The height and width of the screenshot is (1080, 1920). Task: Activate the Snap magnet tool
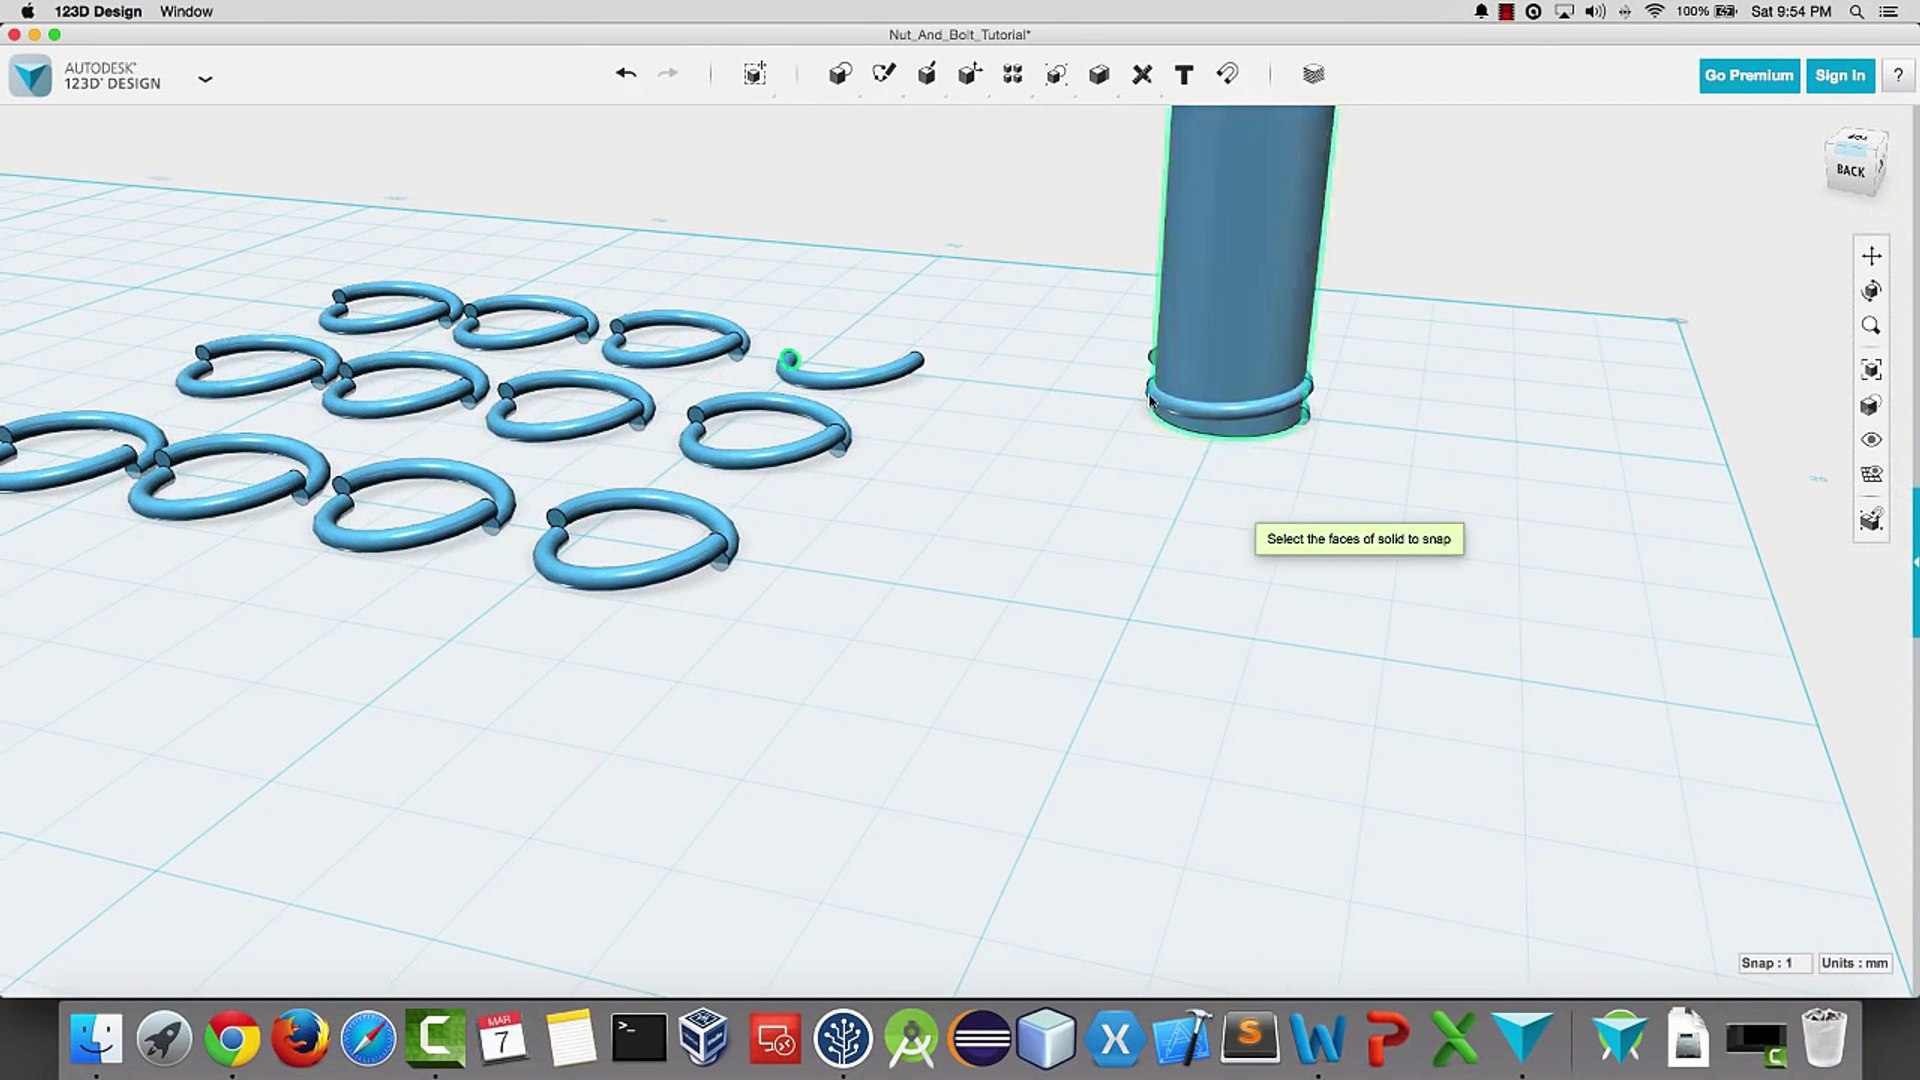tap(1228, 74)
